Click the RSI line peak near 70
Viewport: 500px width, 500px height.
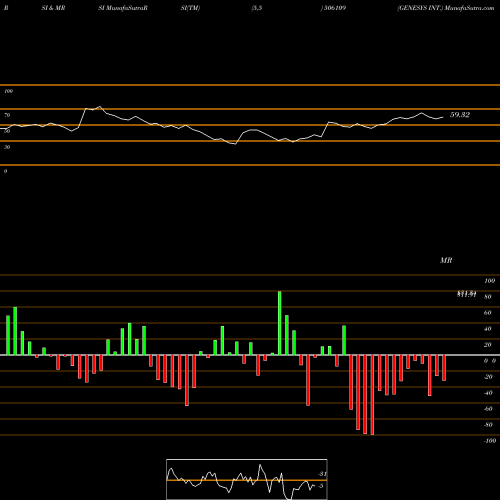[x=99, y=107]
